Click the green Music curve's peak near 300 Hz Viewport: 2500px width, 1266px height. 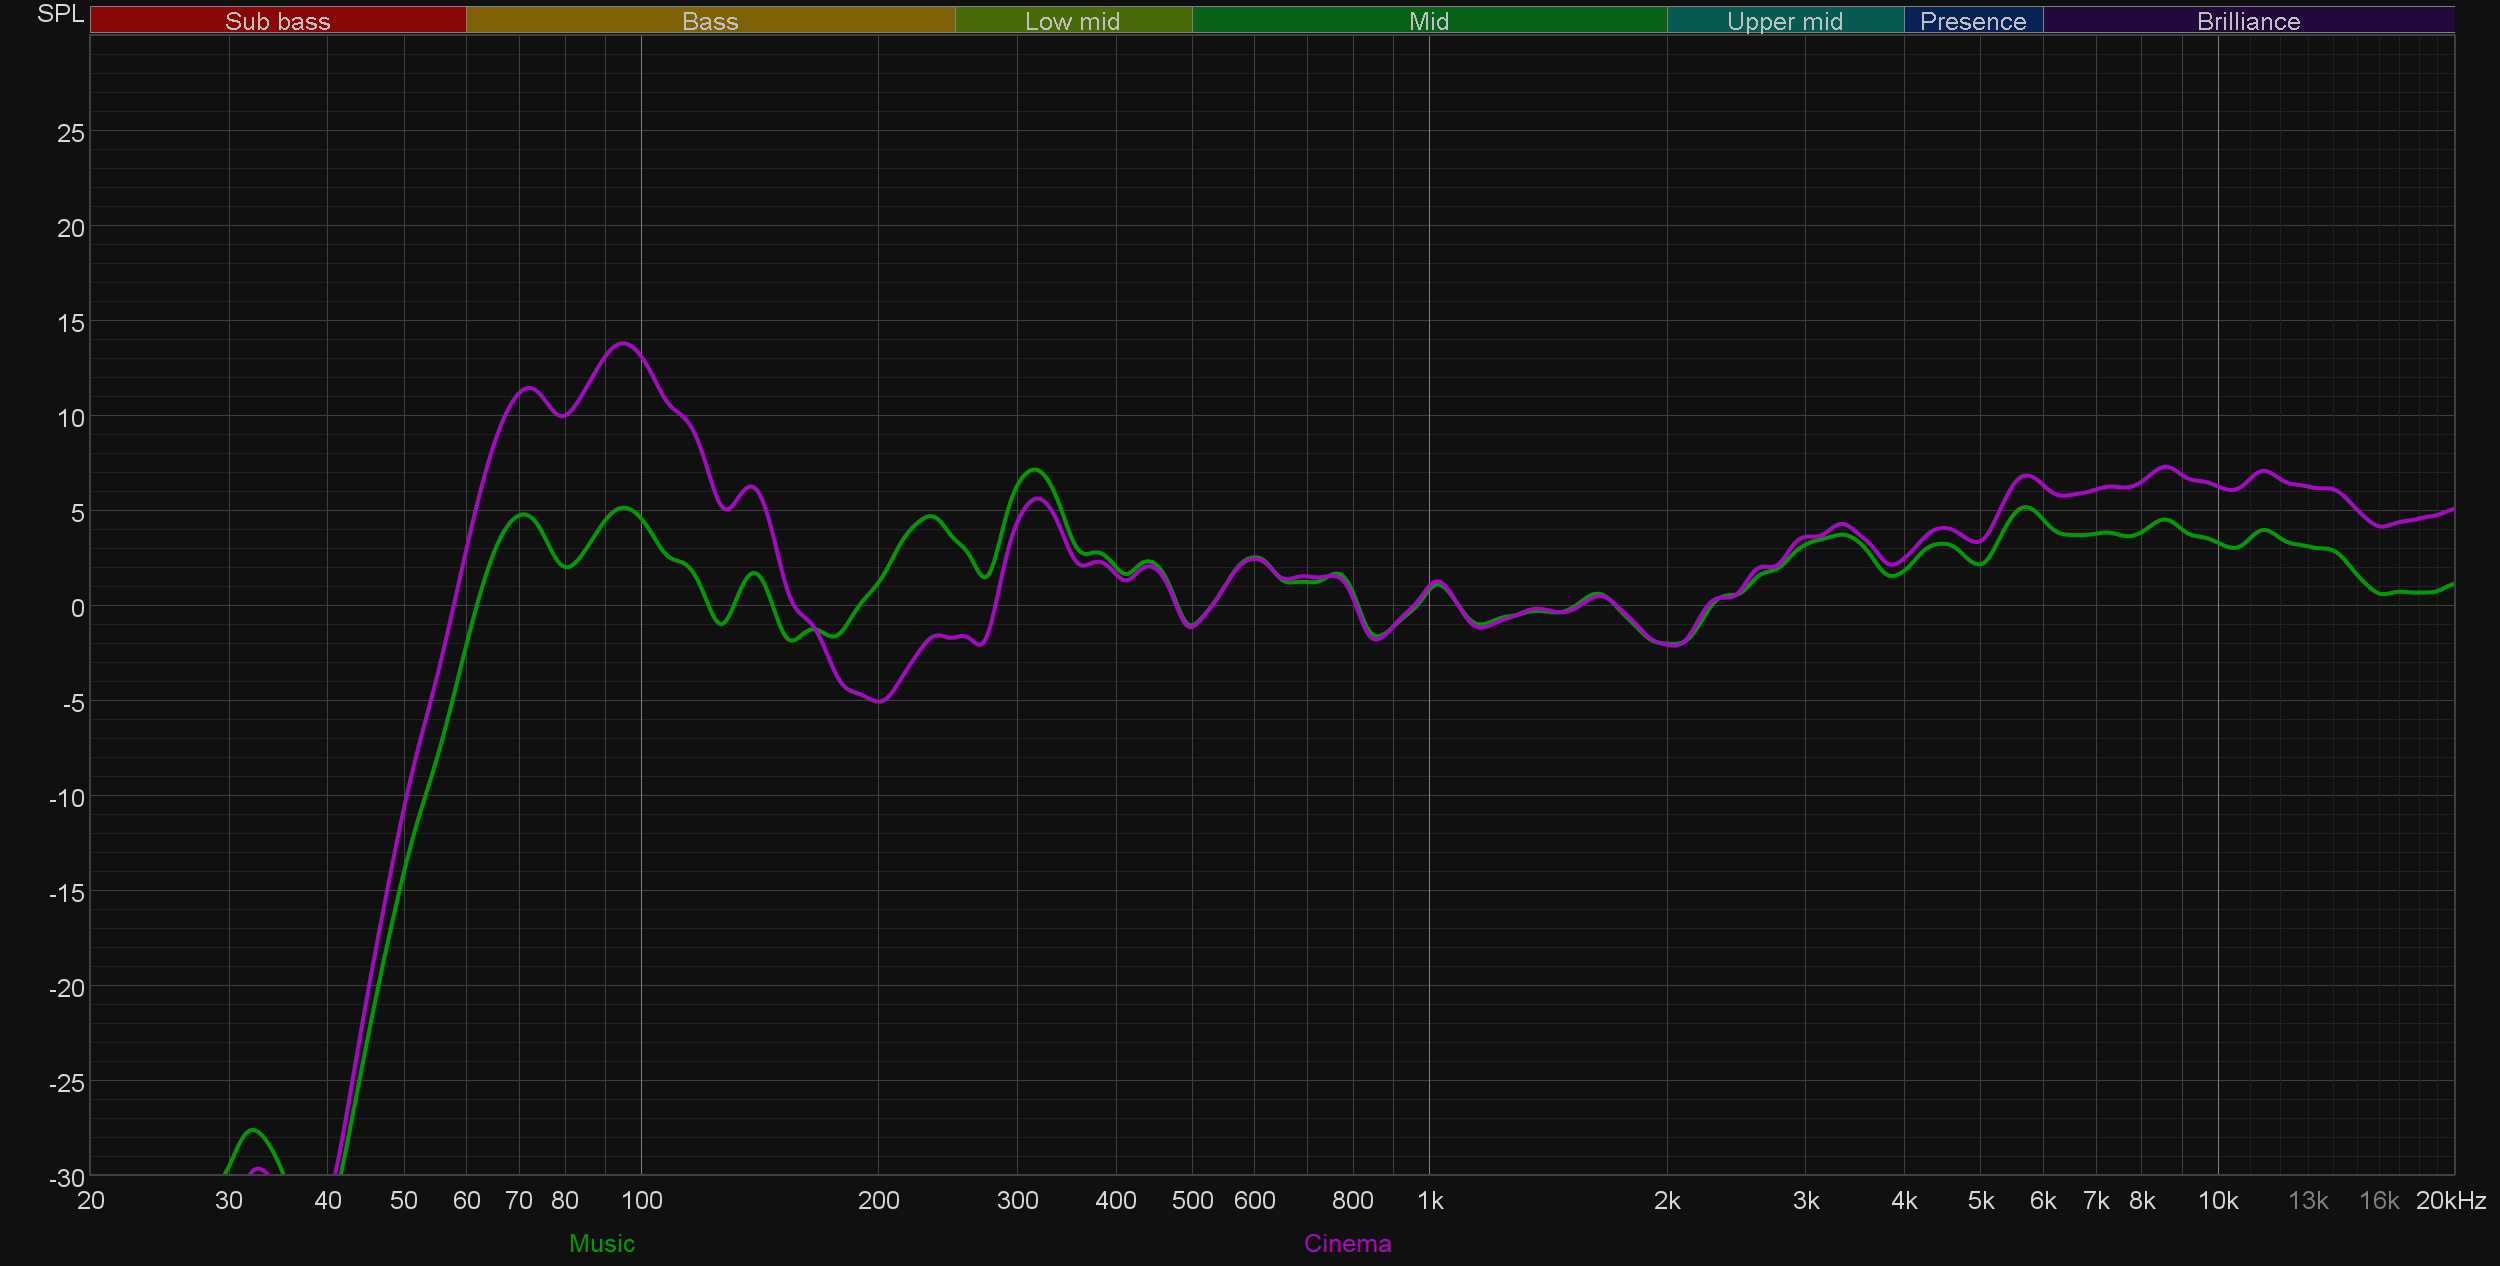1035,469
